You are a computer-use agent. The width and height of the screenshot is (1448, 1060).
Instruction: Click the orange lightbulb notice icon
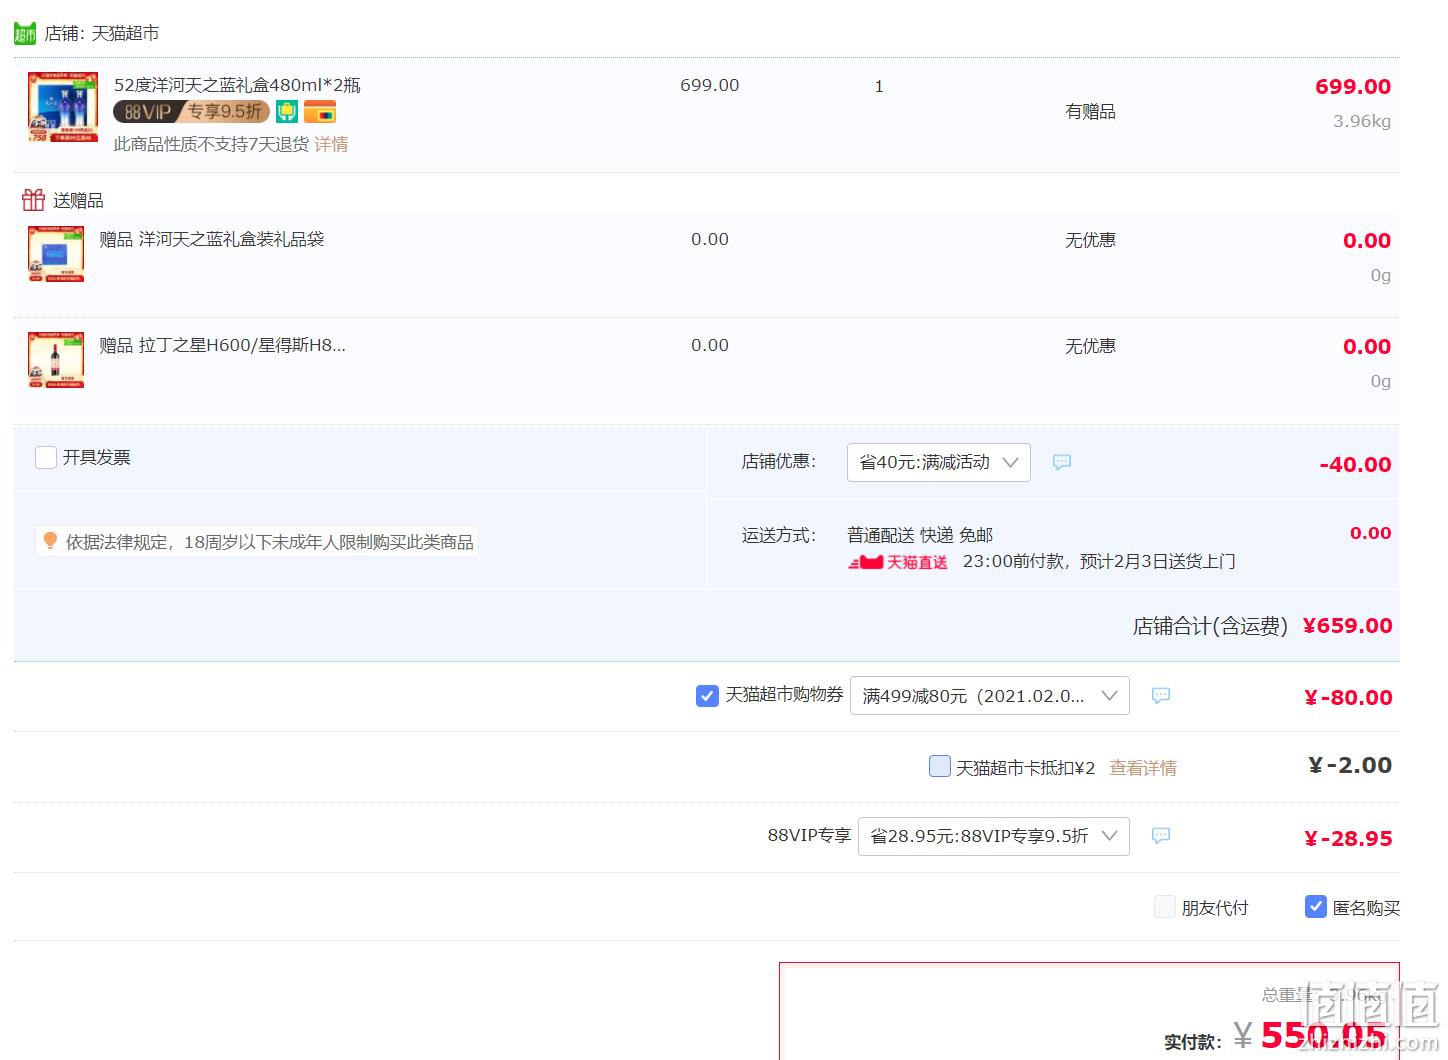pos(50,541)
